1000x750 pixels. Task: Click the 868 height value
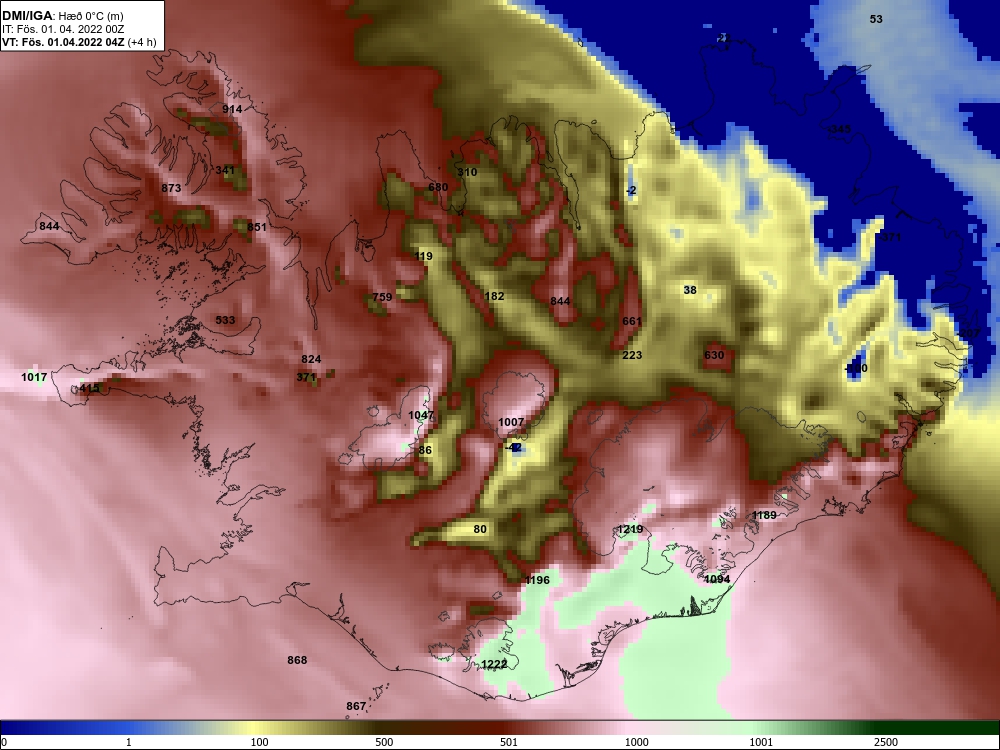pyautogui.click(x=297, y=660)
